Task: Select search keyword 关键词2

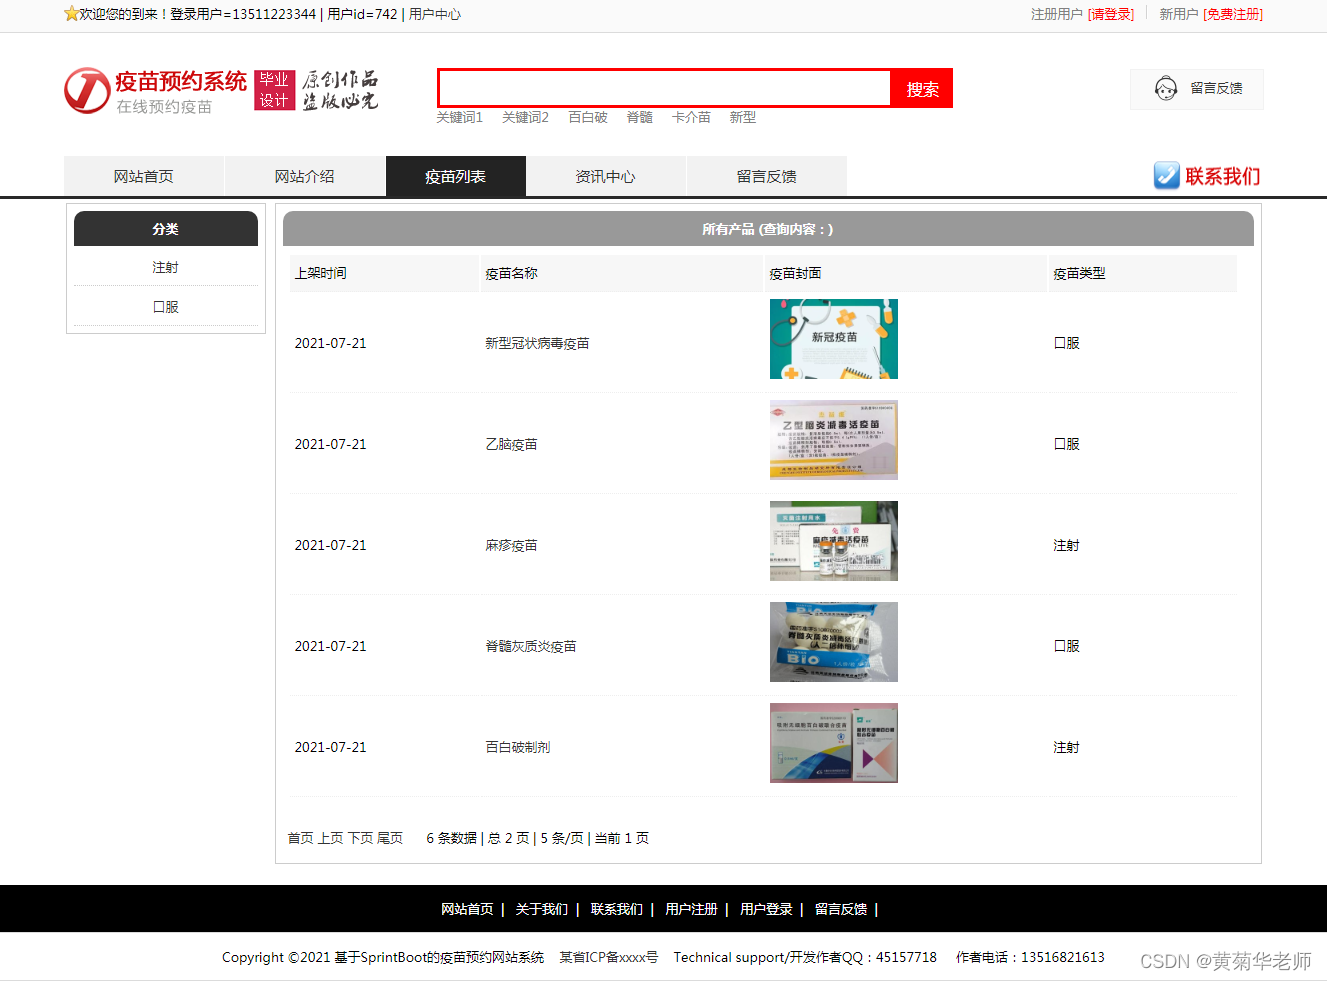Action: coord(526,117)
